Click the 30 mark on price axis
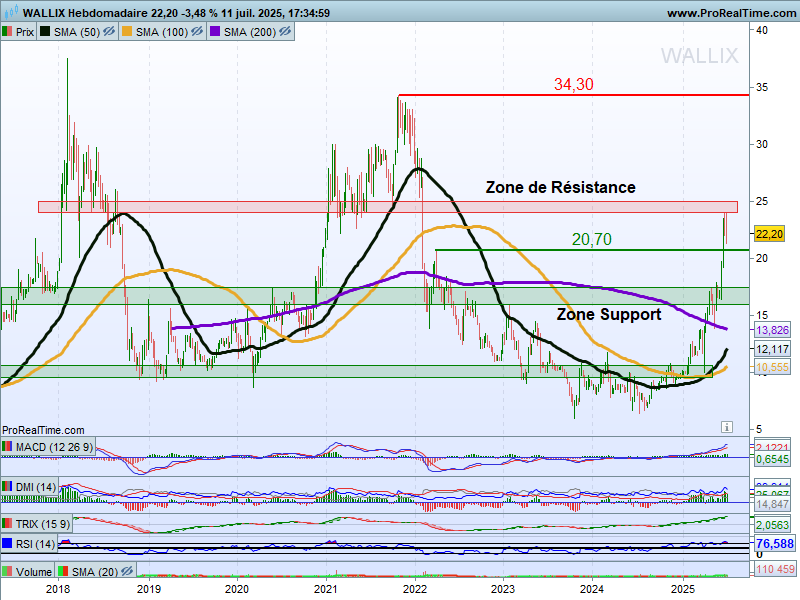Image resolution: width=800 pixels, height=600 pixels. coord(762,144)
